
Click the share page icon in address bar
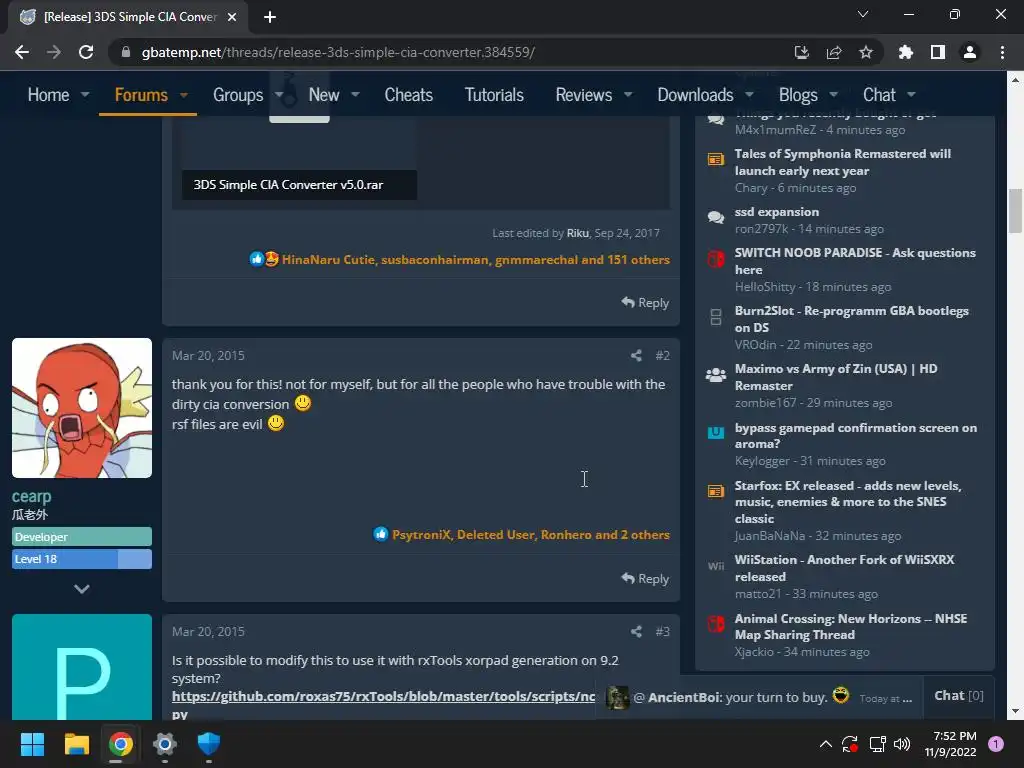833,52
